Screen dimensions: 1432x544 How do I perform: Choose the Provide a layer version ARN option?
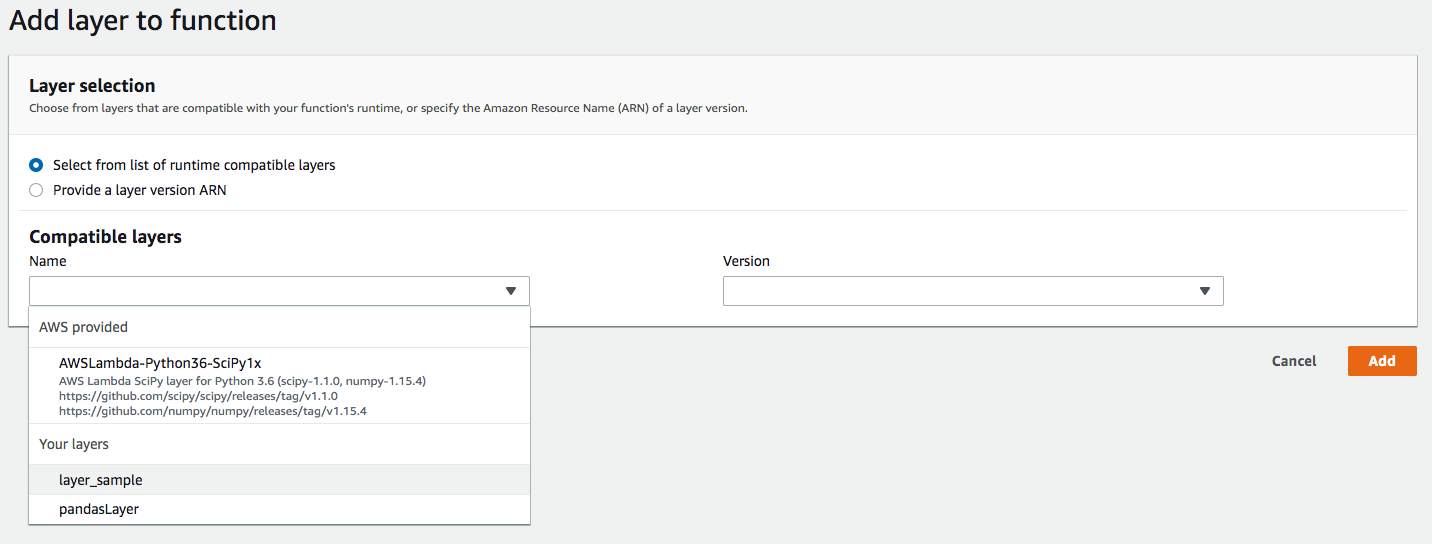coord(37,190)
